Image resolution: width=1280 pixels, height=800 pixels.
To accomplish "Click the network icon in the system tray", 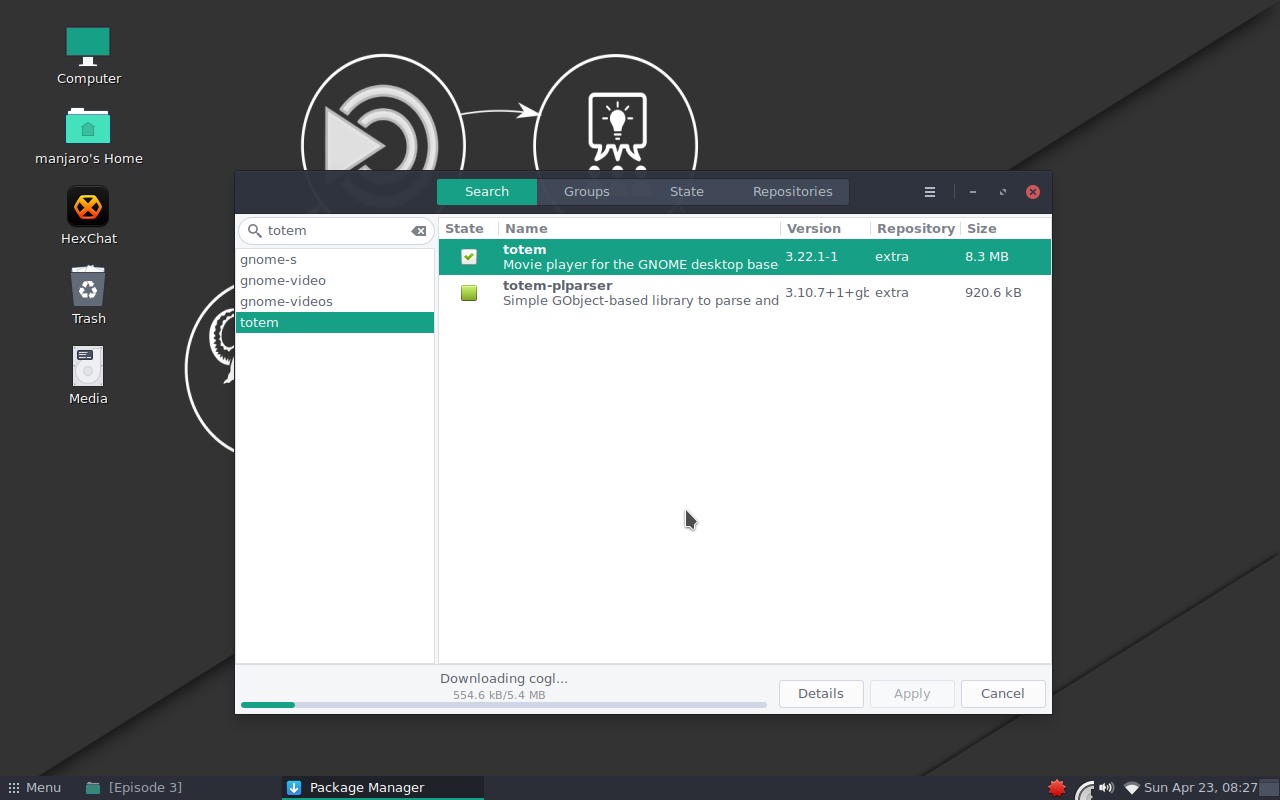I will click(x=1130, y=787).
